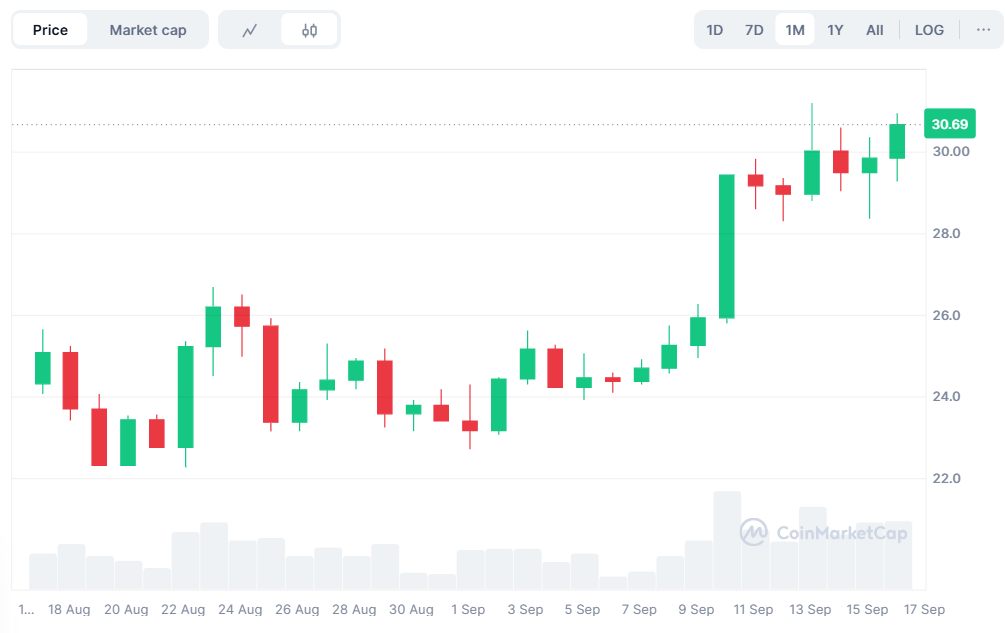
Task: Display one-year chart with 1Y
Action: [835, 29]
